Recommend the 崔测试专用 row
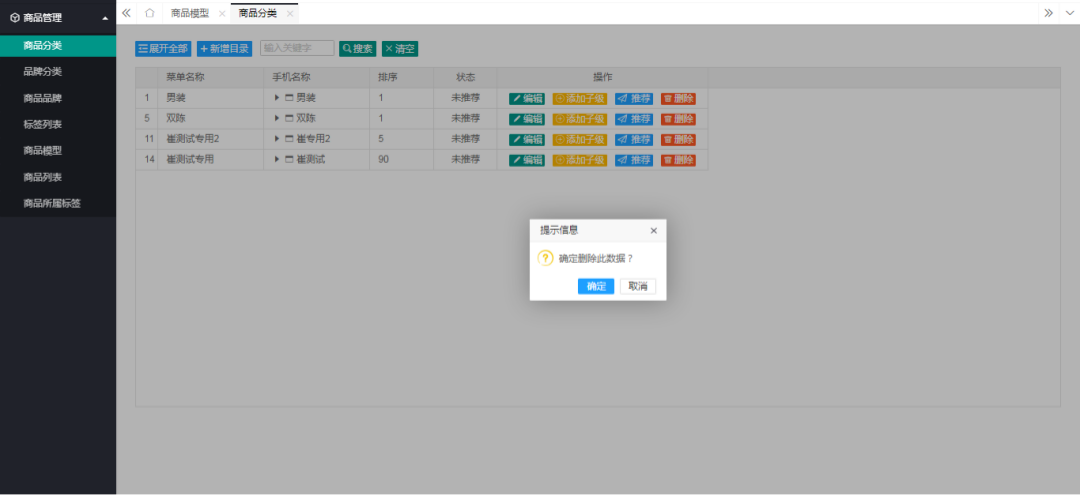 point(634,160)
